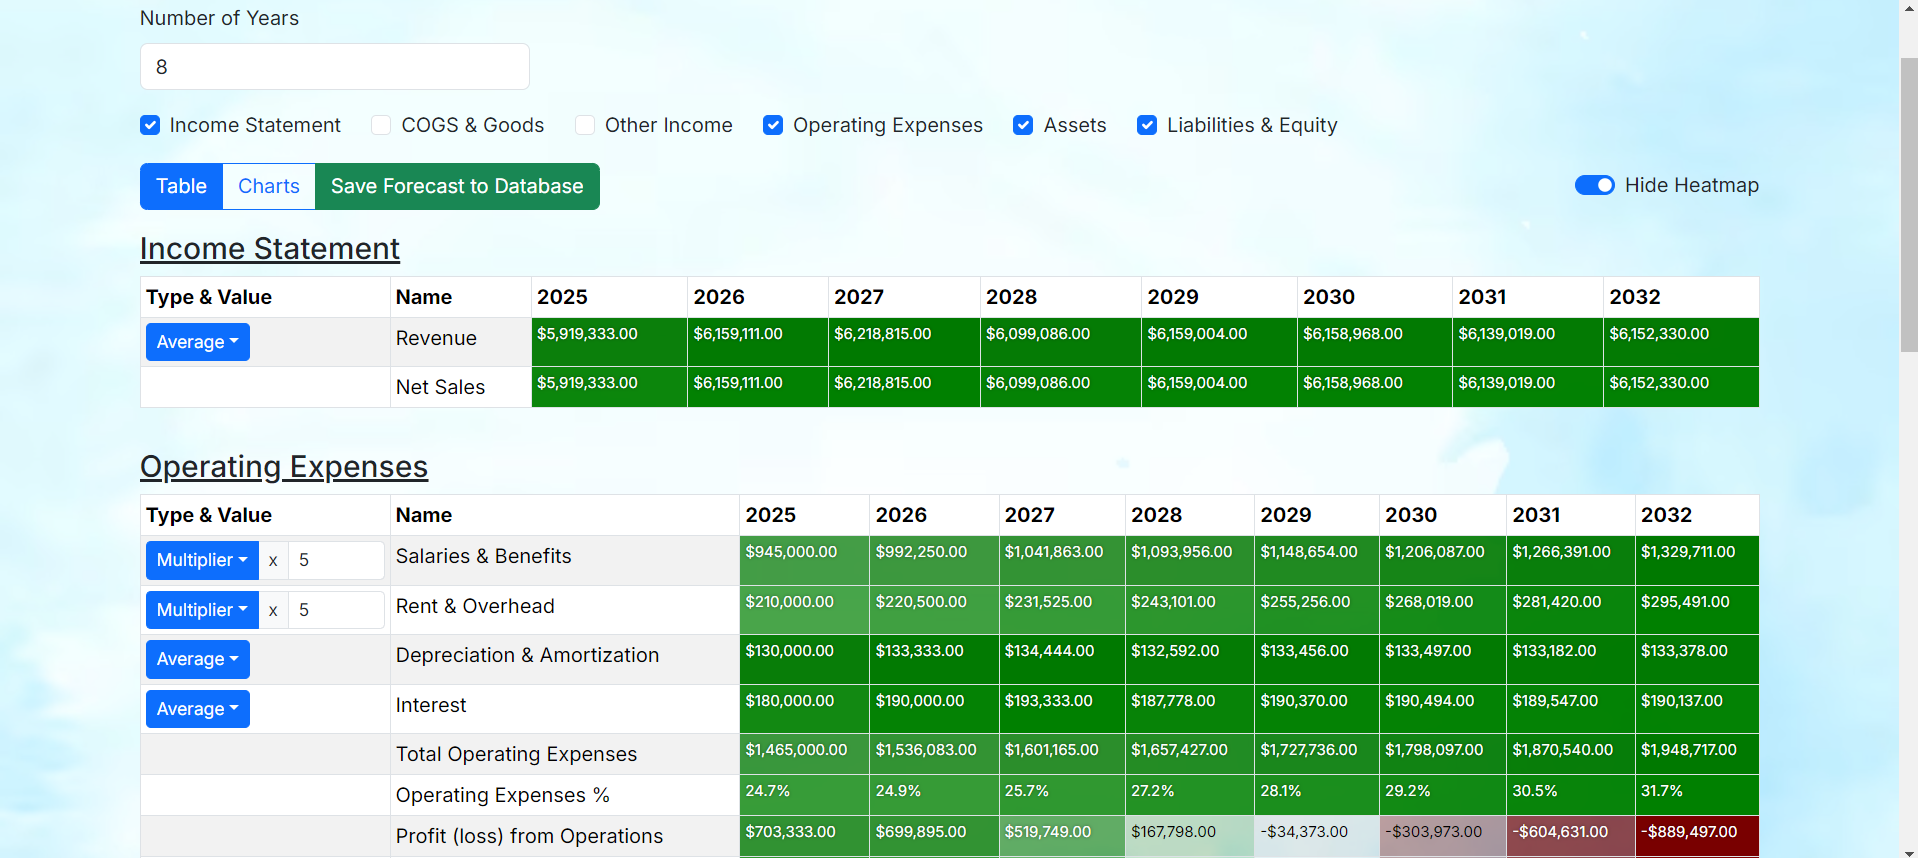Open the Average dropdown for Revenue
The image size is (1918, 858).
(198, 342)
